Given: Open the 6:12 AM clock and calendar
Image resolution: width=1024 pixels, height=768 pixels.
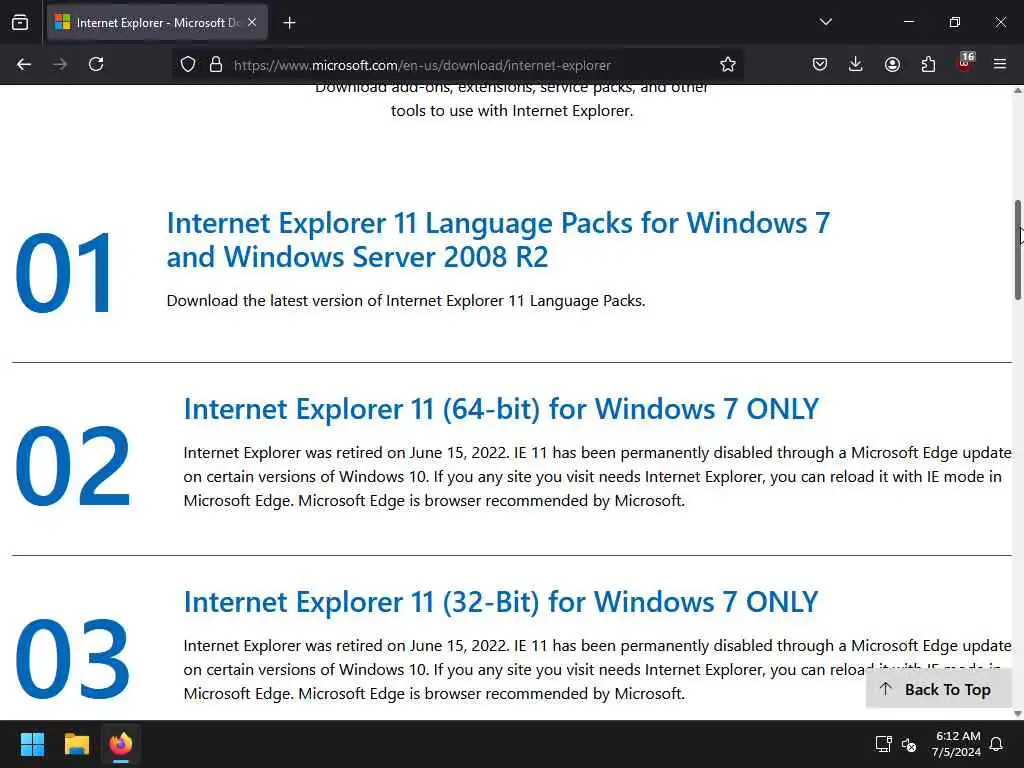Looking at the screenshot, I should [x=956, y=744].
